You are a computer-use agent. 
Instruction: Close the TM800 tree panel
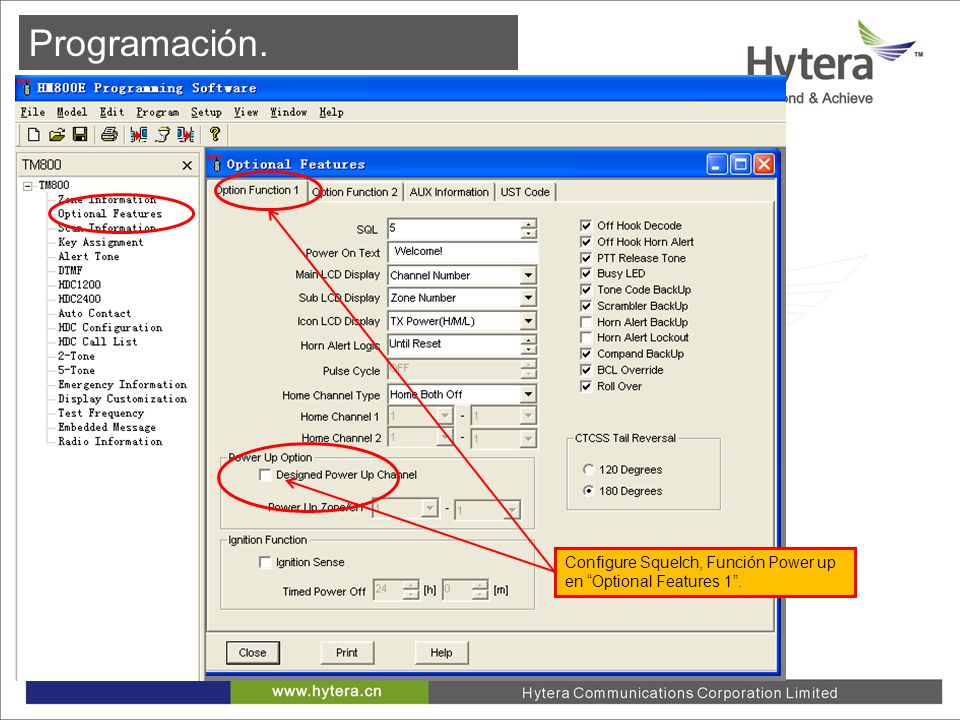[187, 165]
